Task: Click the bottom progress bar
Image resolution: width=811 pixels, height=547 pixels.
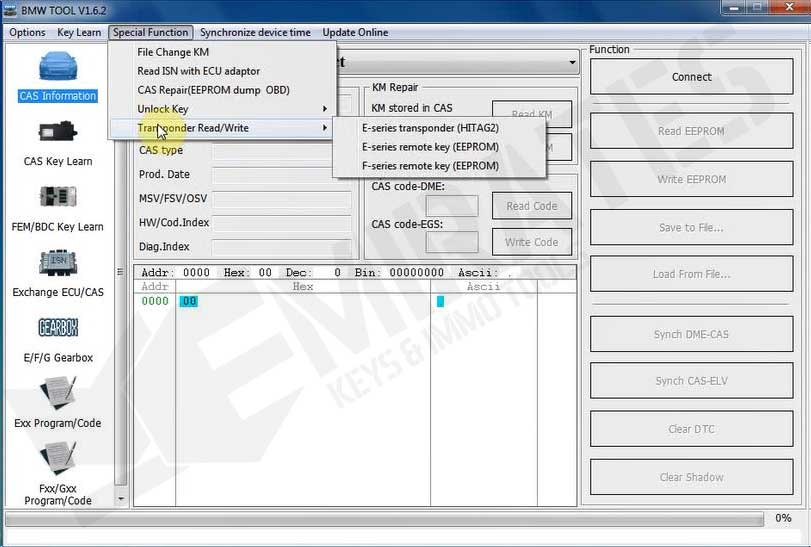Action: pos(384,519)
